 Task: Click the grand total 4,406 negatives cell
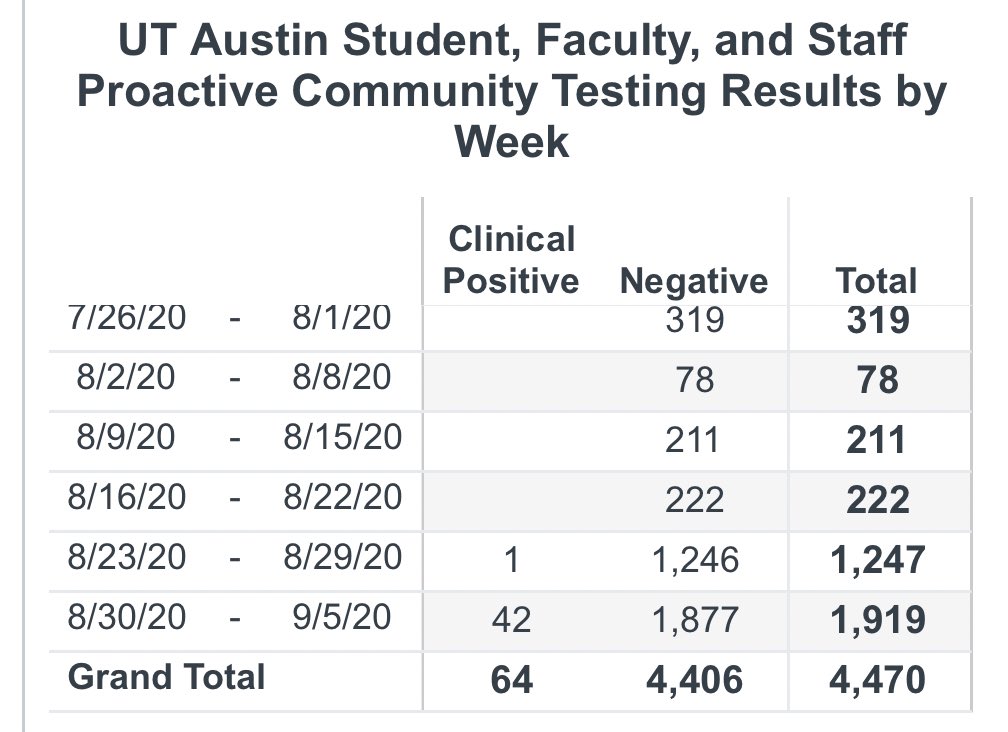coord(694,680)
